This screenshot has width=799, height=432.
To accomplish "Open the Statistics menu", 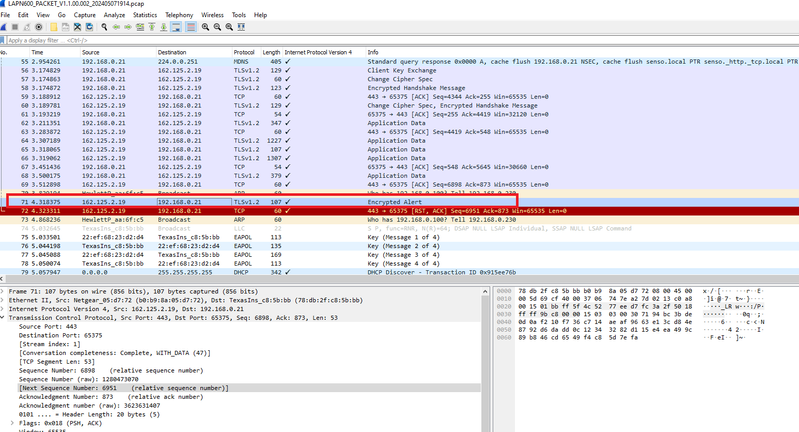I will coord(145,16).
